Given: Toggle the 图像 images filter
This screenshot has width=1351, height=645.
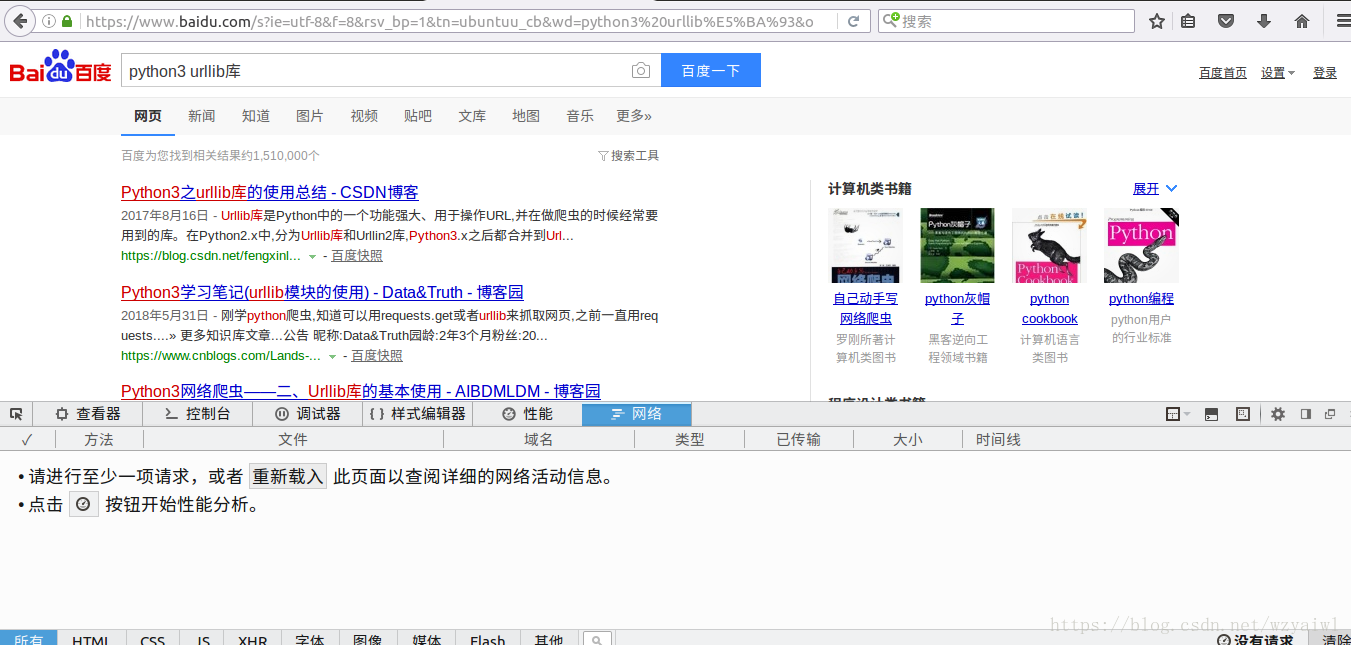Looking at the screenshot, I should (368, 639).
